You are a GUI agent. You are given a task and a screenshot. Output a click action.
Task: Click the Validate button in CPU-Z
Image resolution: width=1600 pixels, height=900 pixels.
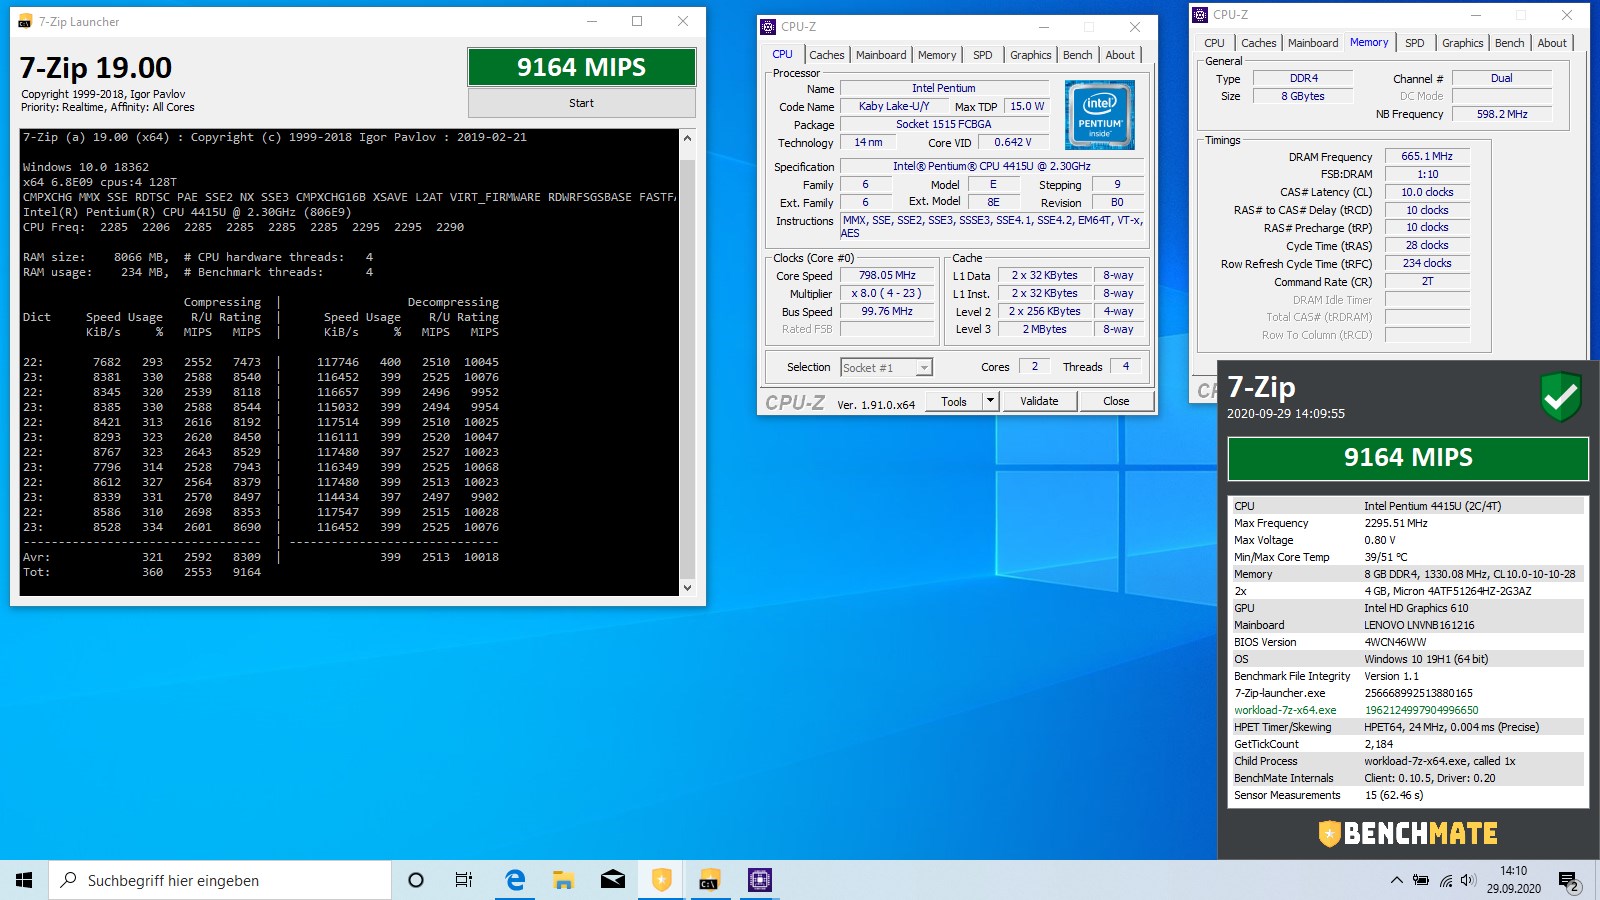click(1039, 401)
